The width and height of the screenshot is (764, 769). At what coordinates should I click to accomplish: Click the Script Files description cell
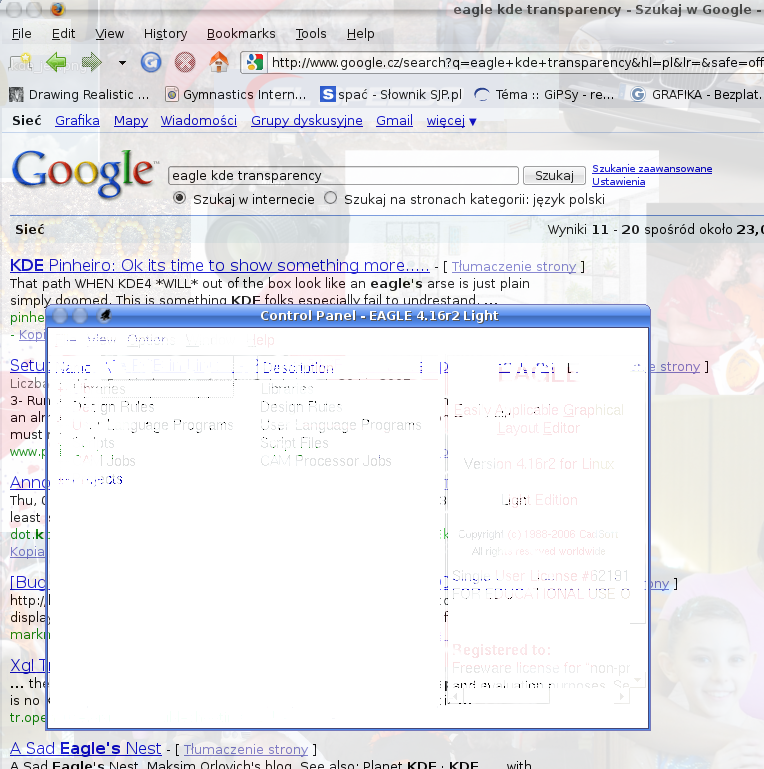coord(294,443)
